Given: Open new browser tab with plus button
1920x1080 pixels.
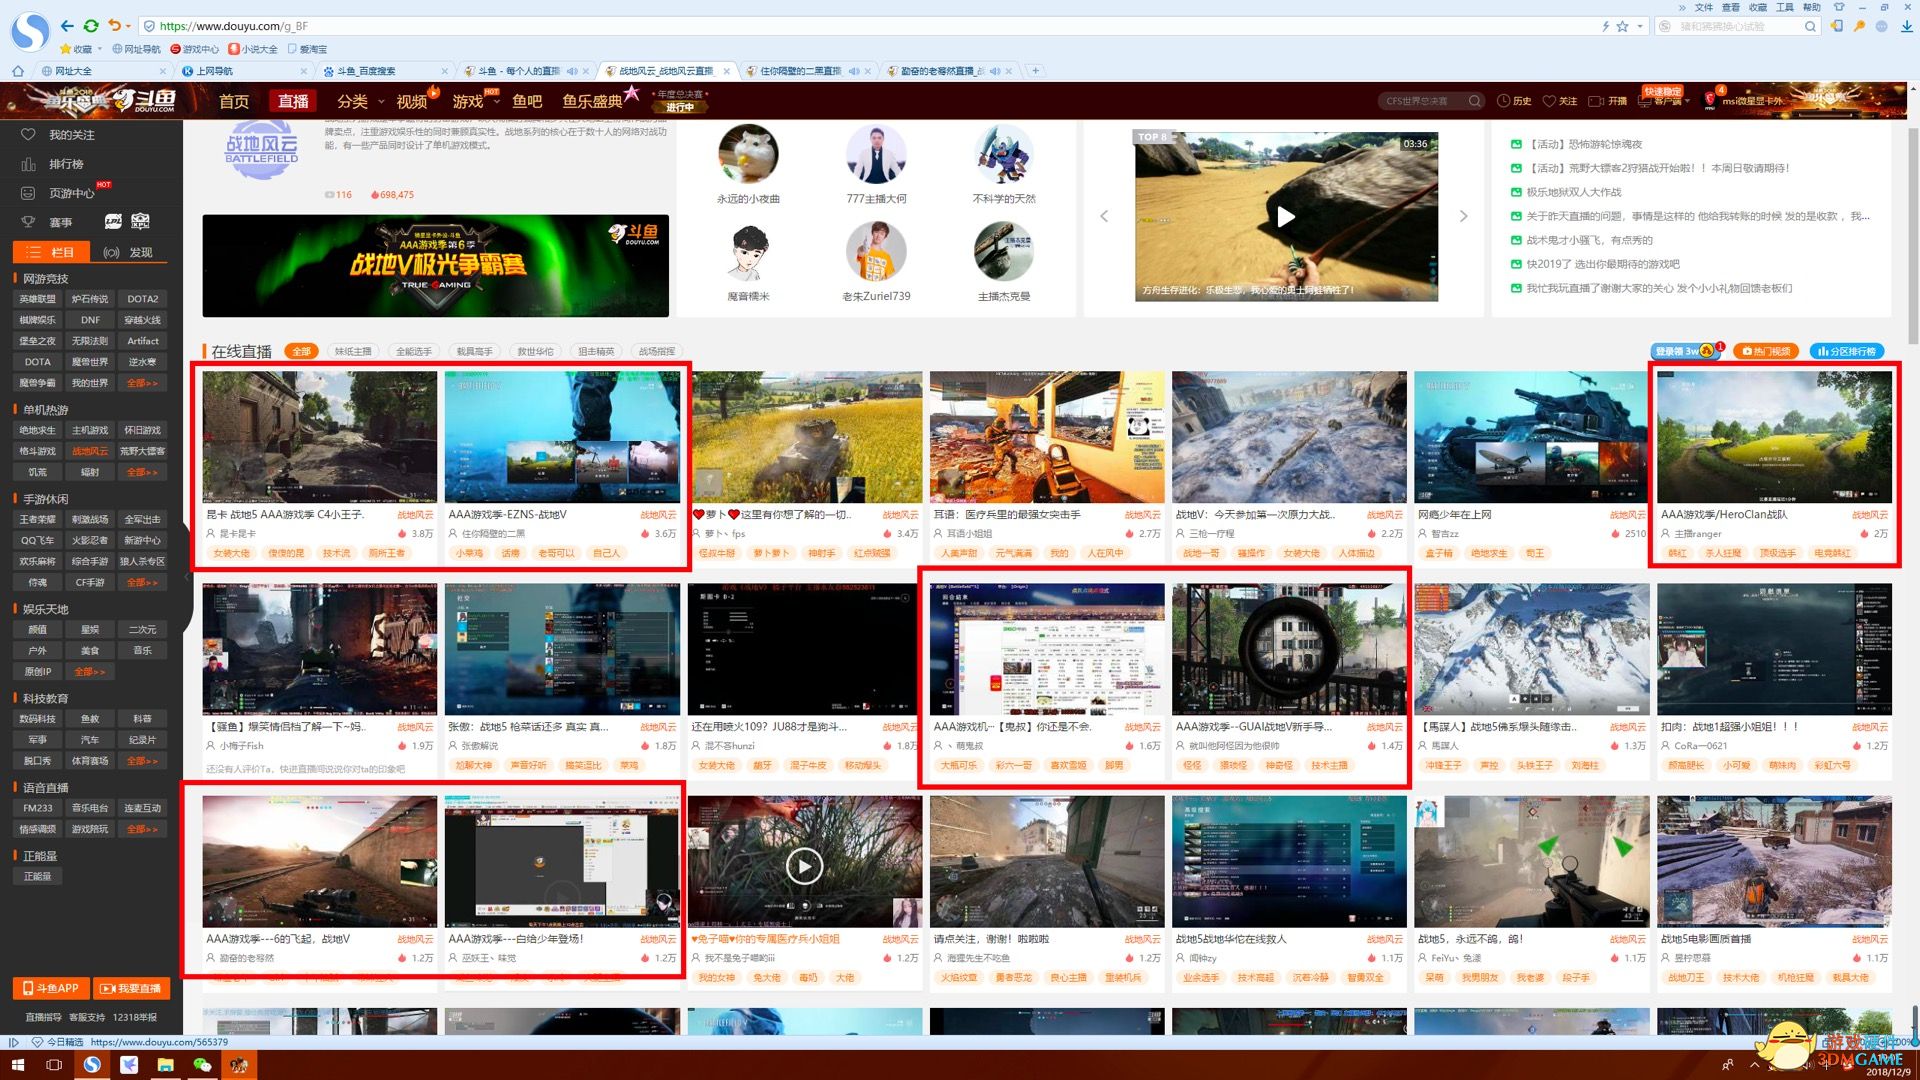Looking at the screenshot, I should point(1036,71).
